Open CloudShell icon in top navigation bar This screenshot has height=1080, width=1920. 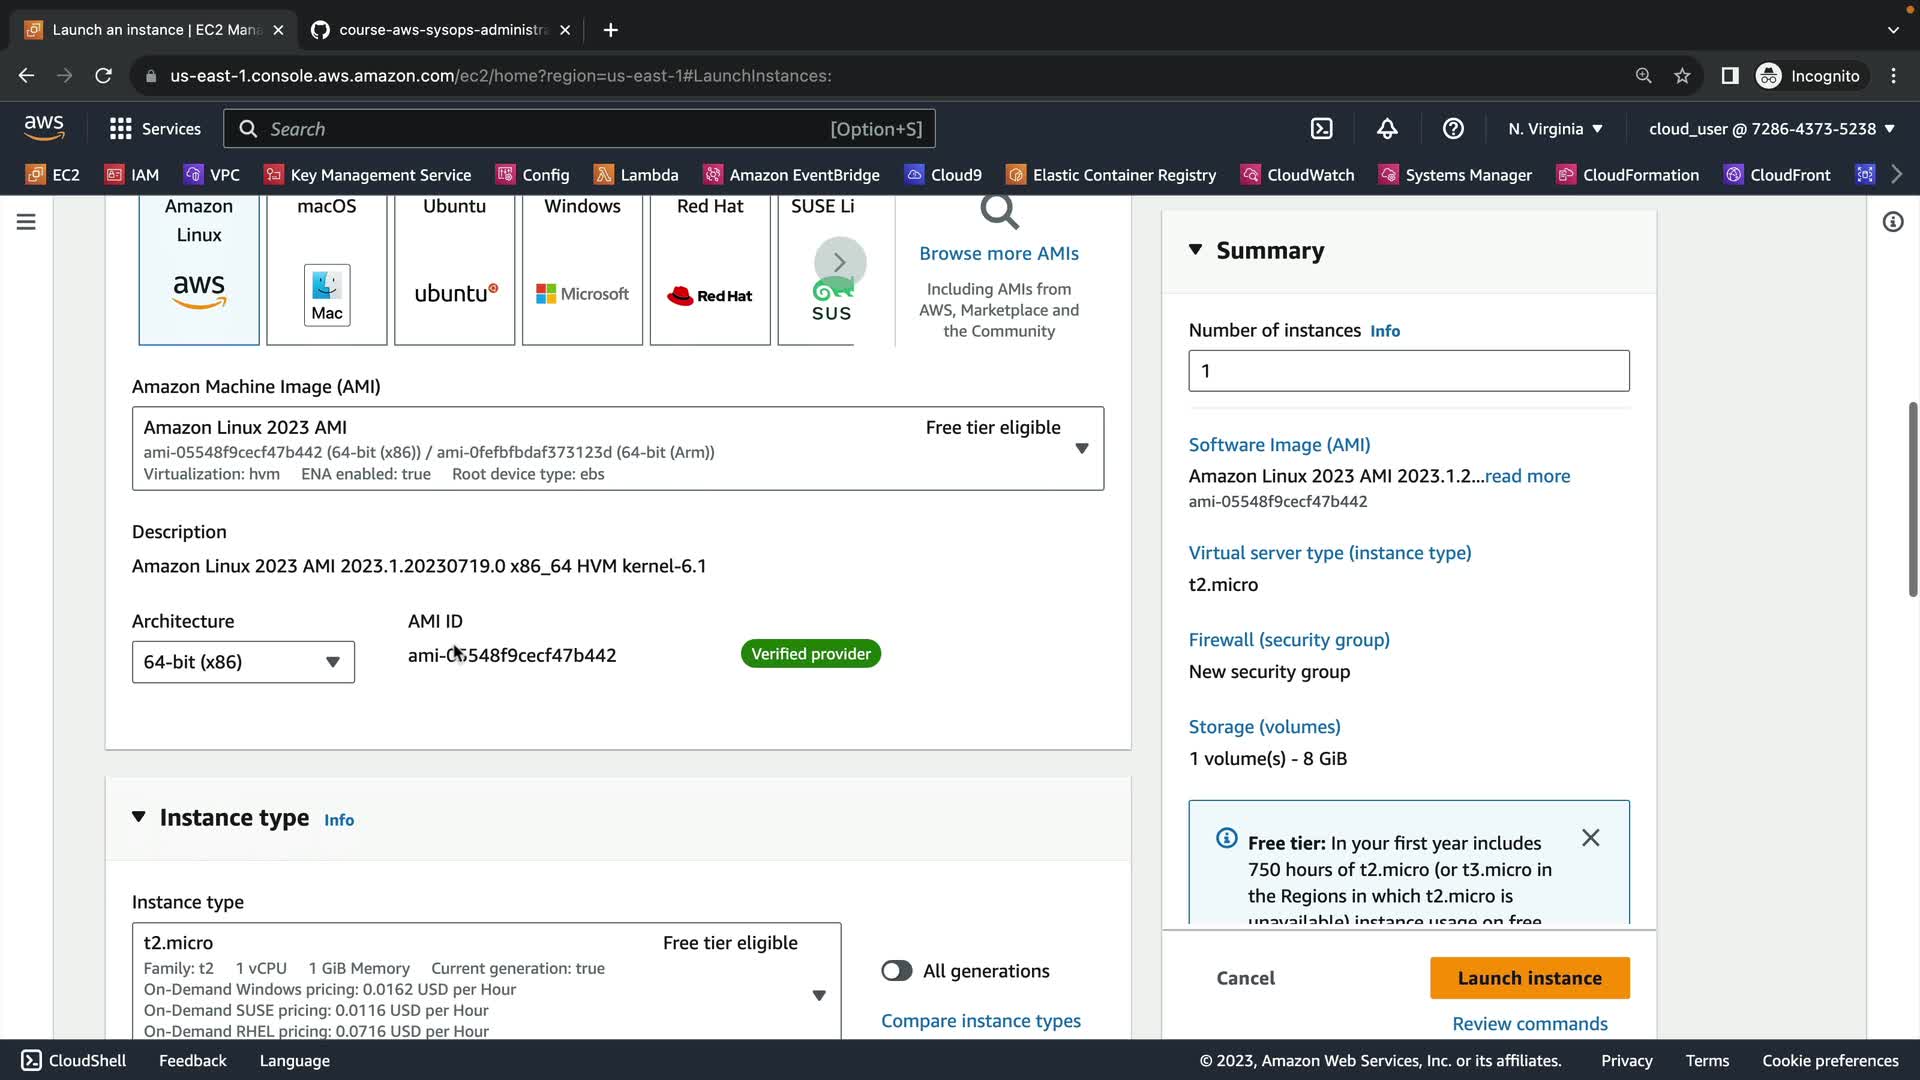(x=1321, y=129)
